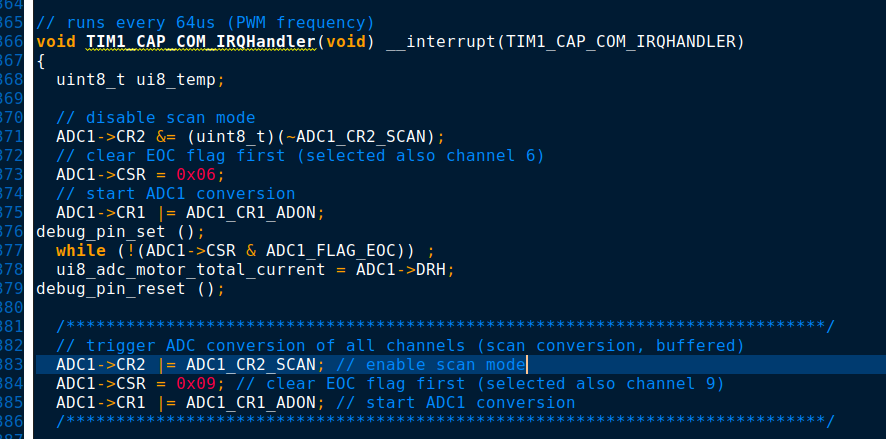Click the ui8_adc_motor_total_current variable
This screenshot has height=439, width=886.
[191, 270]
